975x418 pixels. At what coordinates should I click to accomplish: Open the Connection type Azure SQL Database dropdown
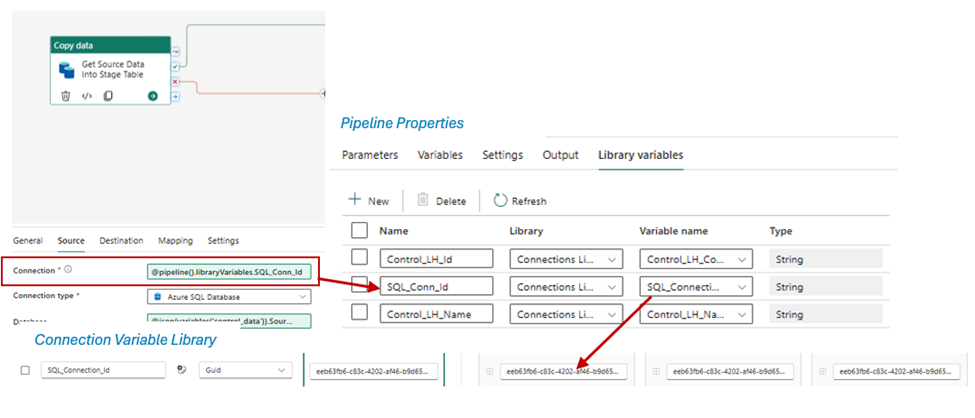(x=228, y=297)
